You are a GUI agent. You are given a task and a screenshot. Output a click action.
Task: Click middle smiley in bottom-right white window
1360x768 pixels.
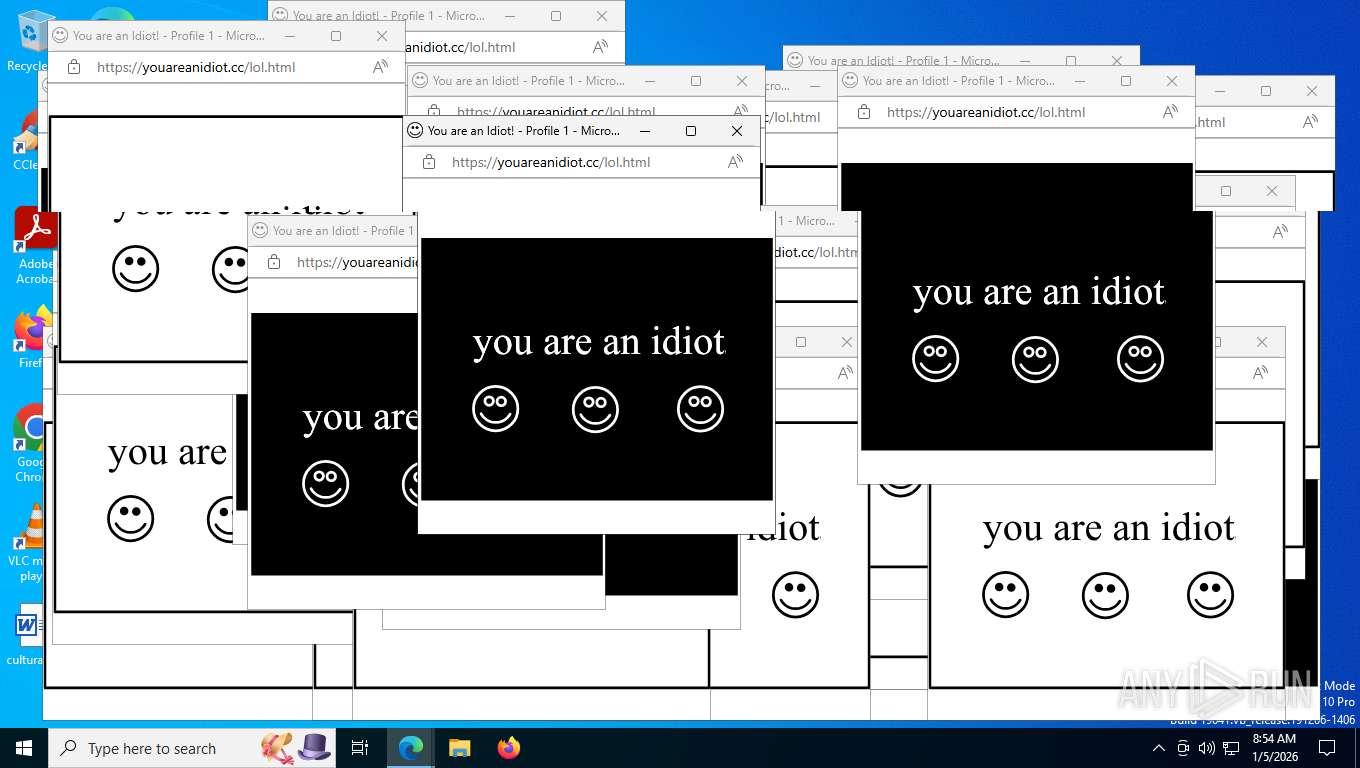pos(1106,595)
